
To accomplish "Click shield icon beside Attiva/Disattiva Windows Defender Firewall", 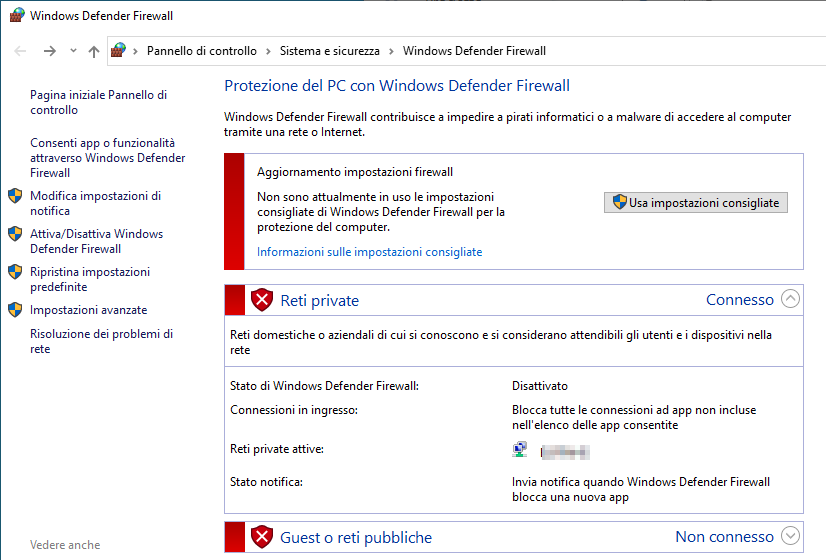I will coord(15,234).
